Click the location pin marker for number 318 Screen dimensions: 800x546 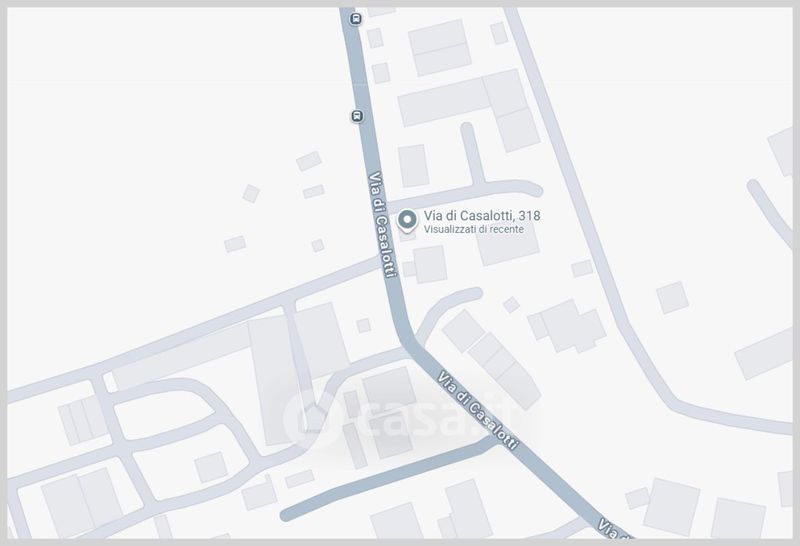(407, 221)
